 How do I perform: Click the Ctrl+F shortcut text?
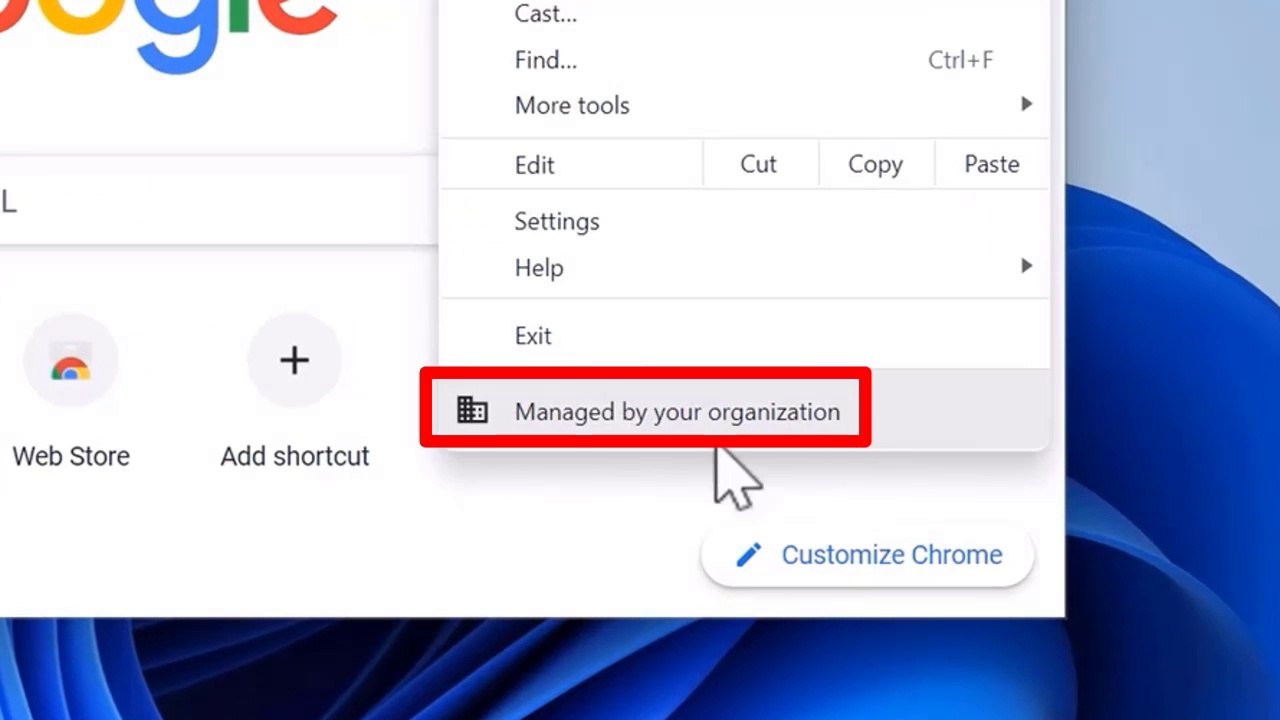[x=960, y=60]
